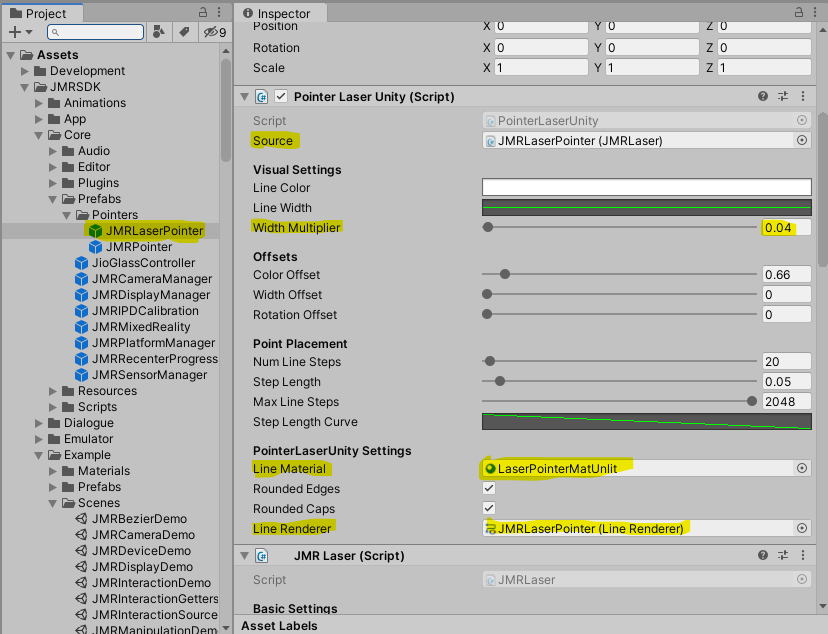
Task: Select the JMRLaserPointer prefab icon
Action: coord(93,230)
